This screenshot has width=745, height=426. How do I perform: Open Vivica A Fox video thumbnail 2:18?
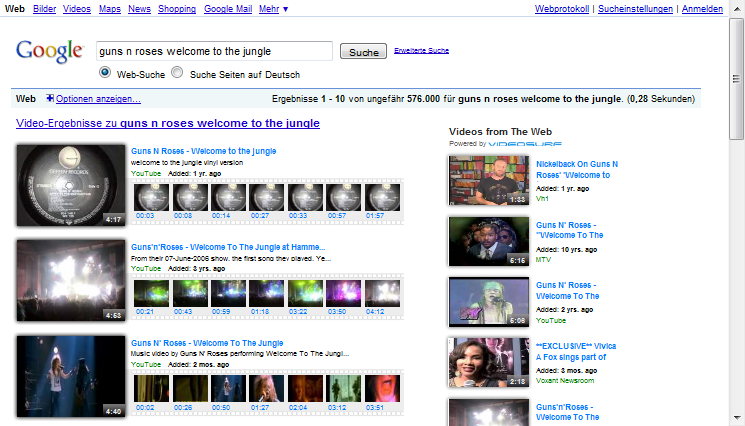tap(488, 362)
